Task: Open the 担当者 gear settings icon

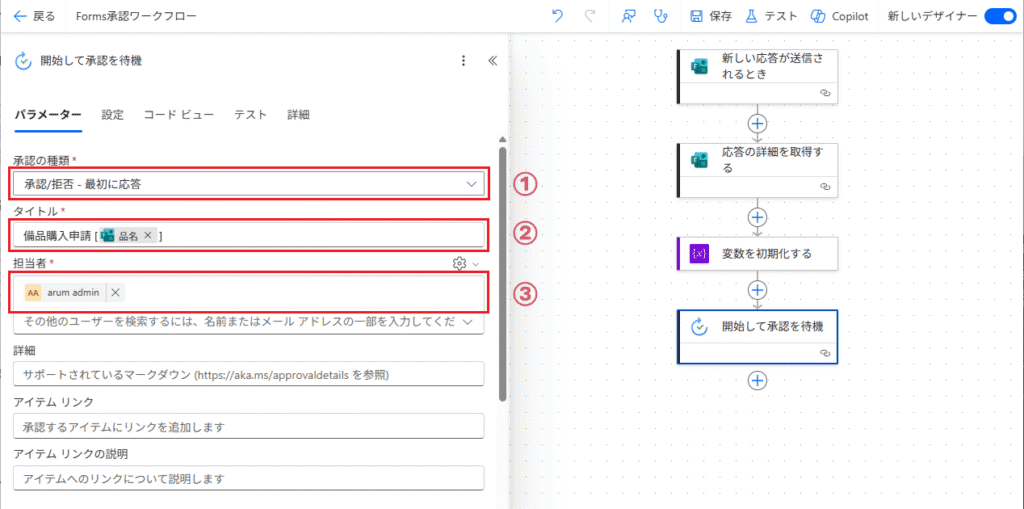Action: click(x=459, y=263)
